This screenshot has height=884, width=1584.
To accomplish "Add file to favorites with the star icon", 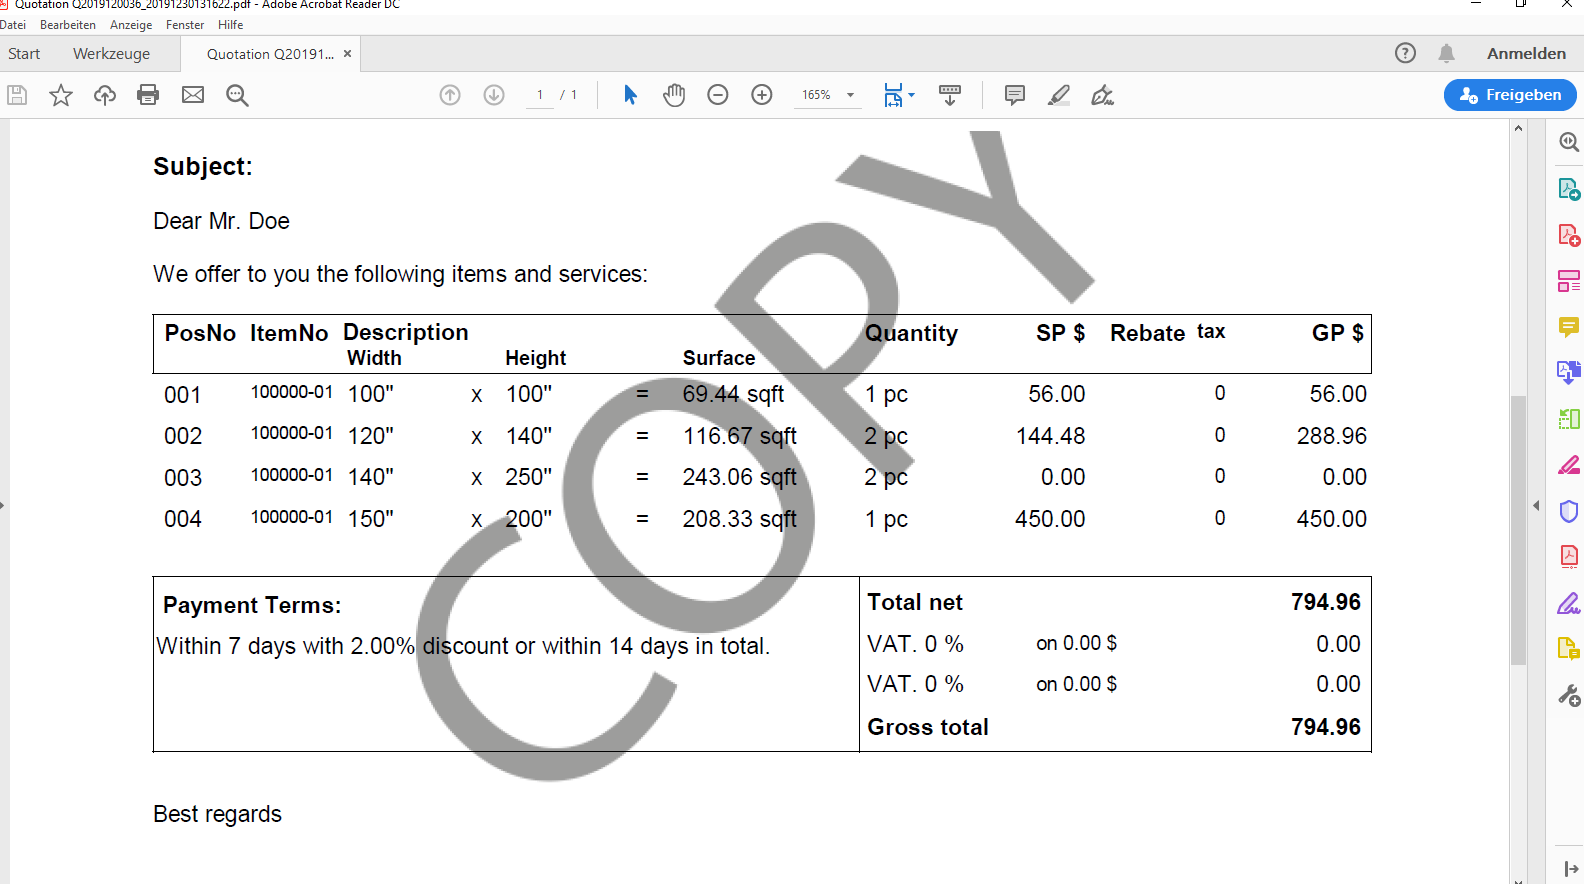I will point(61,95).
